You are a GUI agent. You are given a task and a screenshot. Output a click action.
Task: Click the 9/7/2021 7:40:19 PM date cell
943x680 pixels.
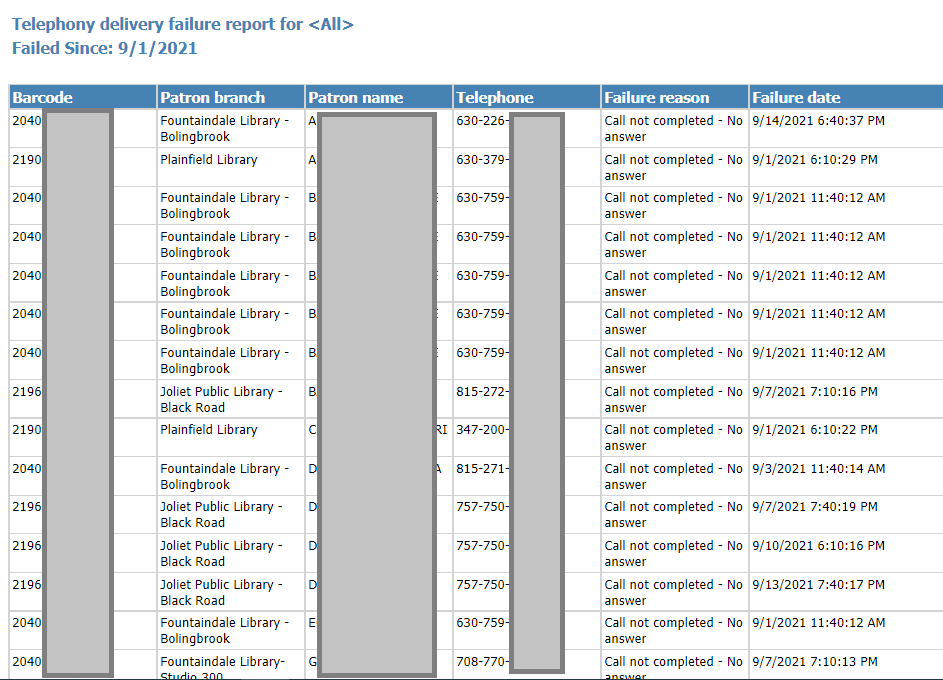click(815, 507)
